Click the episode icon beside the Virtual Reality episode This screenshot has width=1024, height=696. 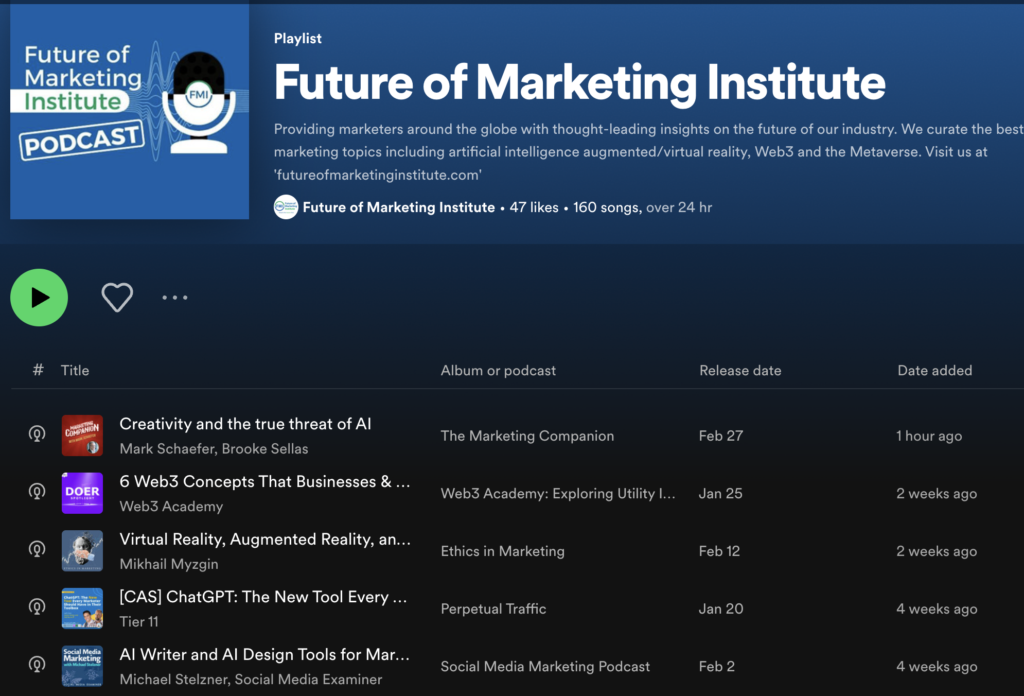click(37, 550)
